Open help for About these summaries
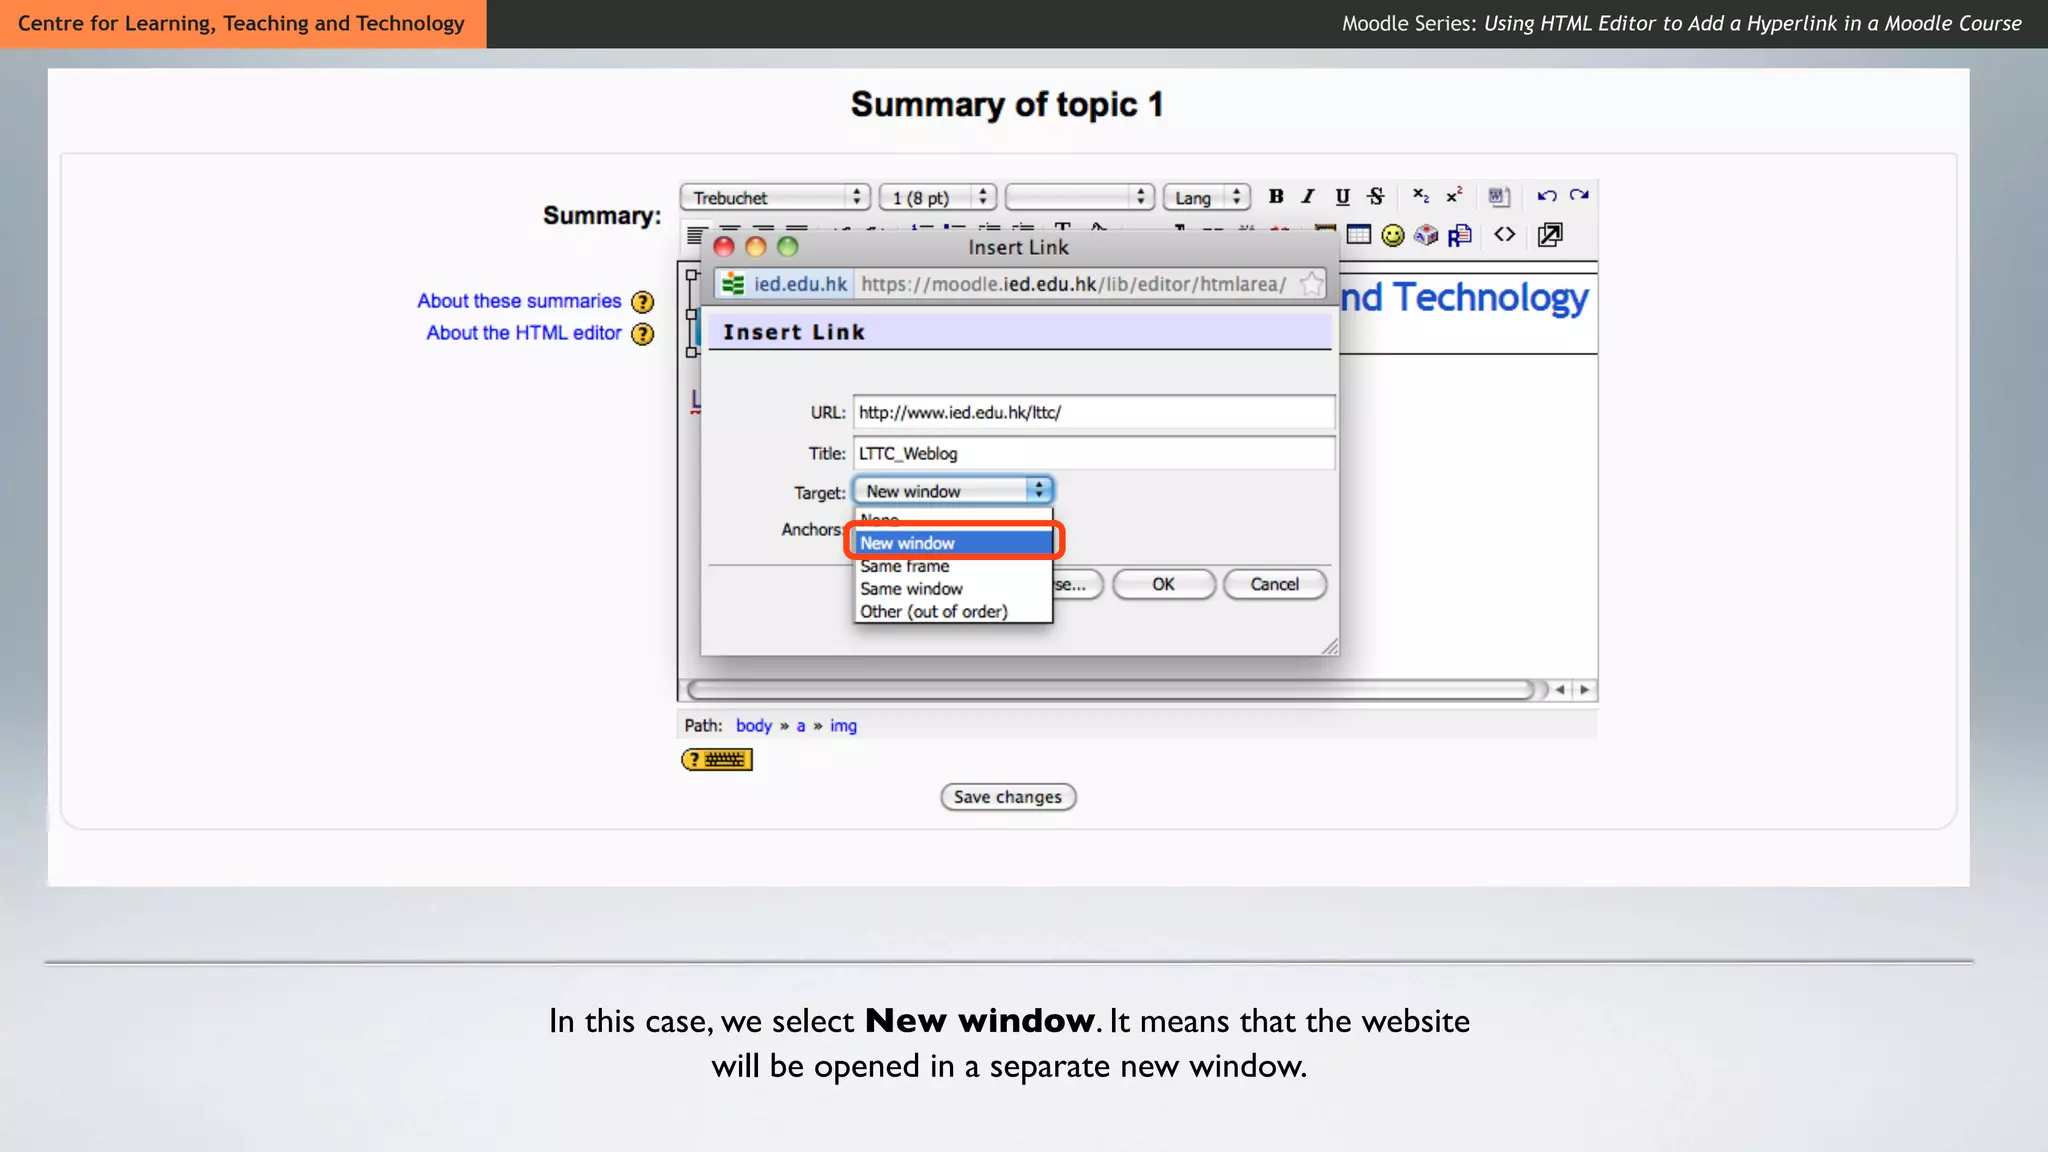Image resolution: width=2048 pixels, height=1152 pixels. (643, 302)
